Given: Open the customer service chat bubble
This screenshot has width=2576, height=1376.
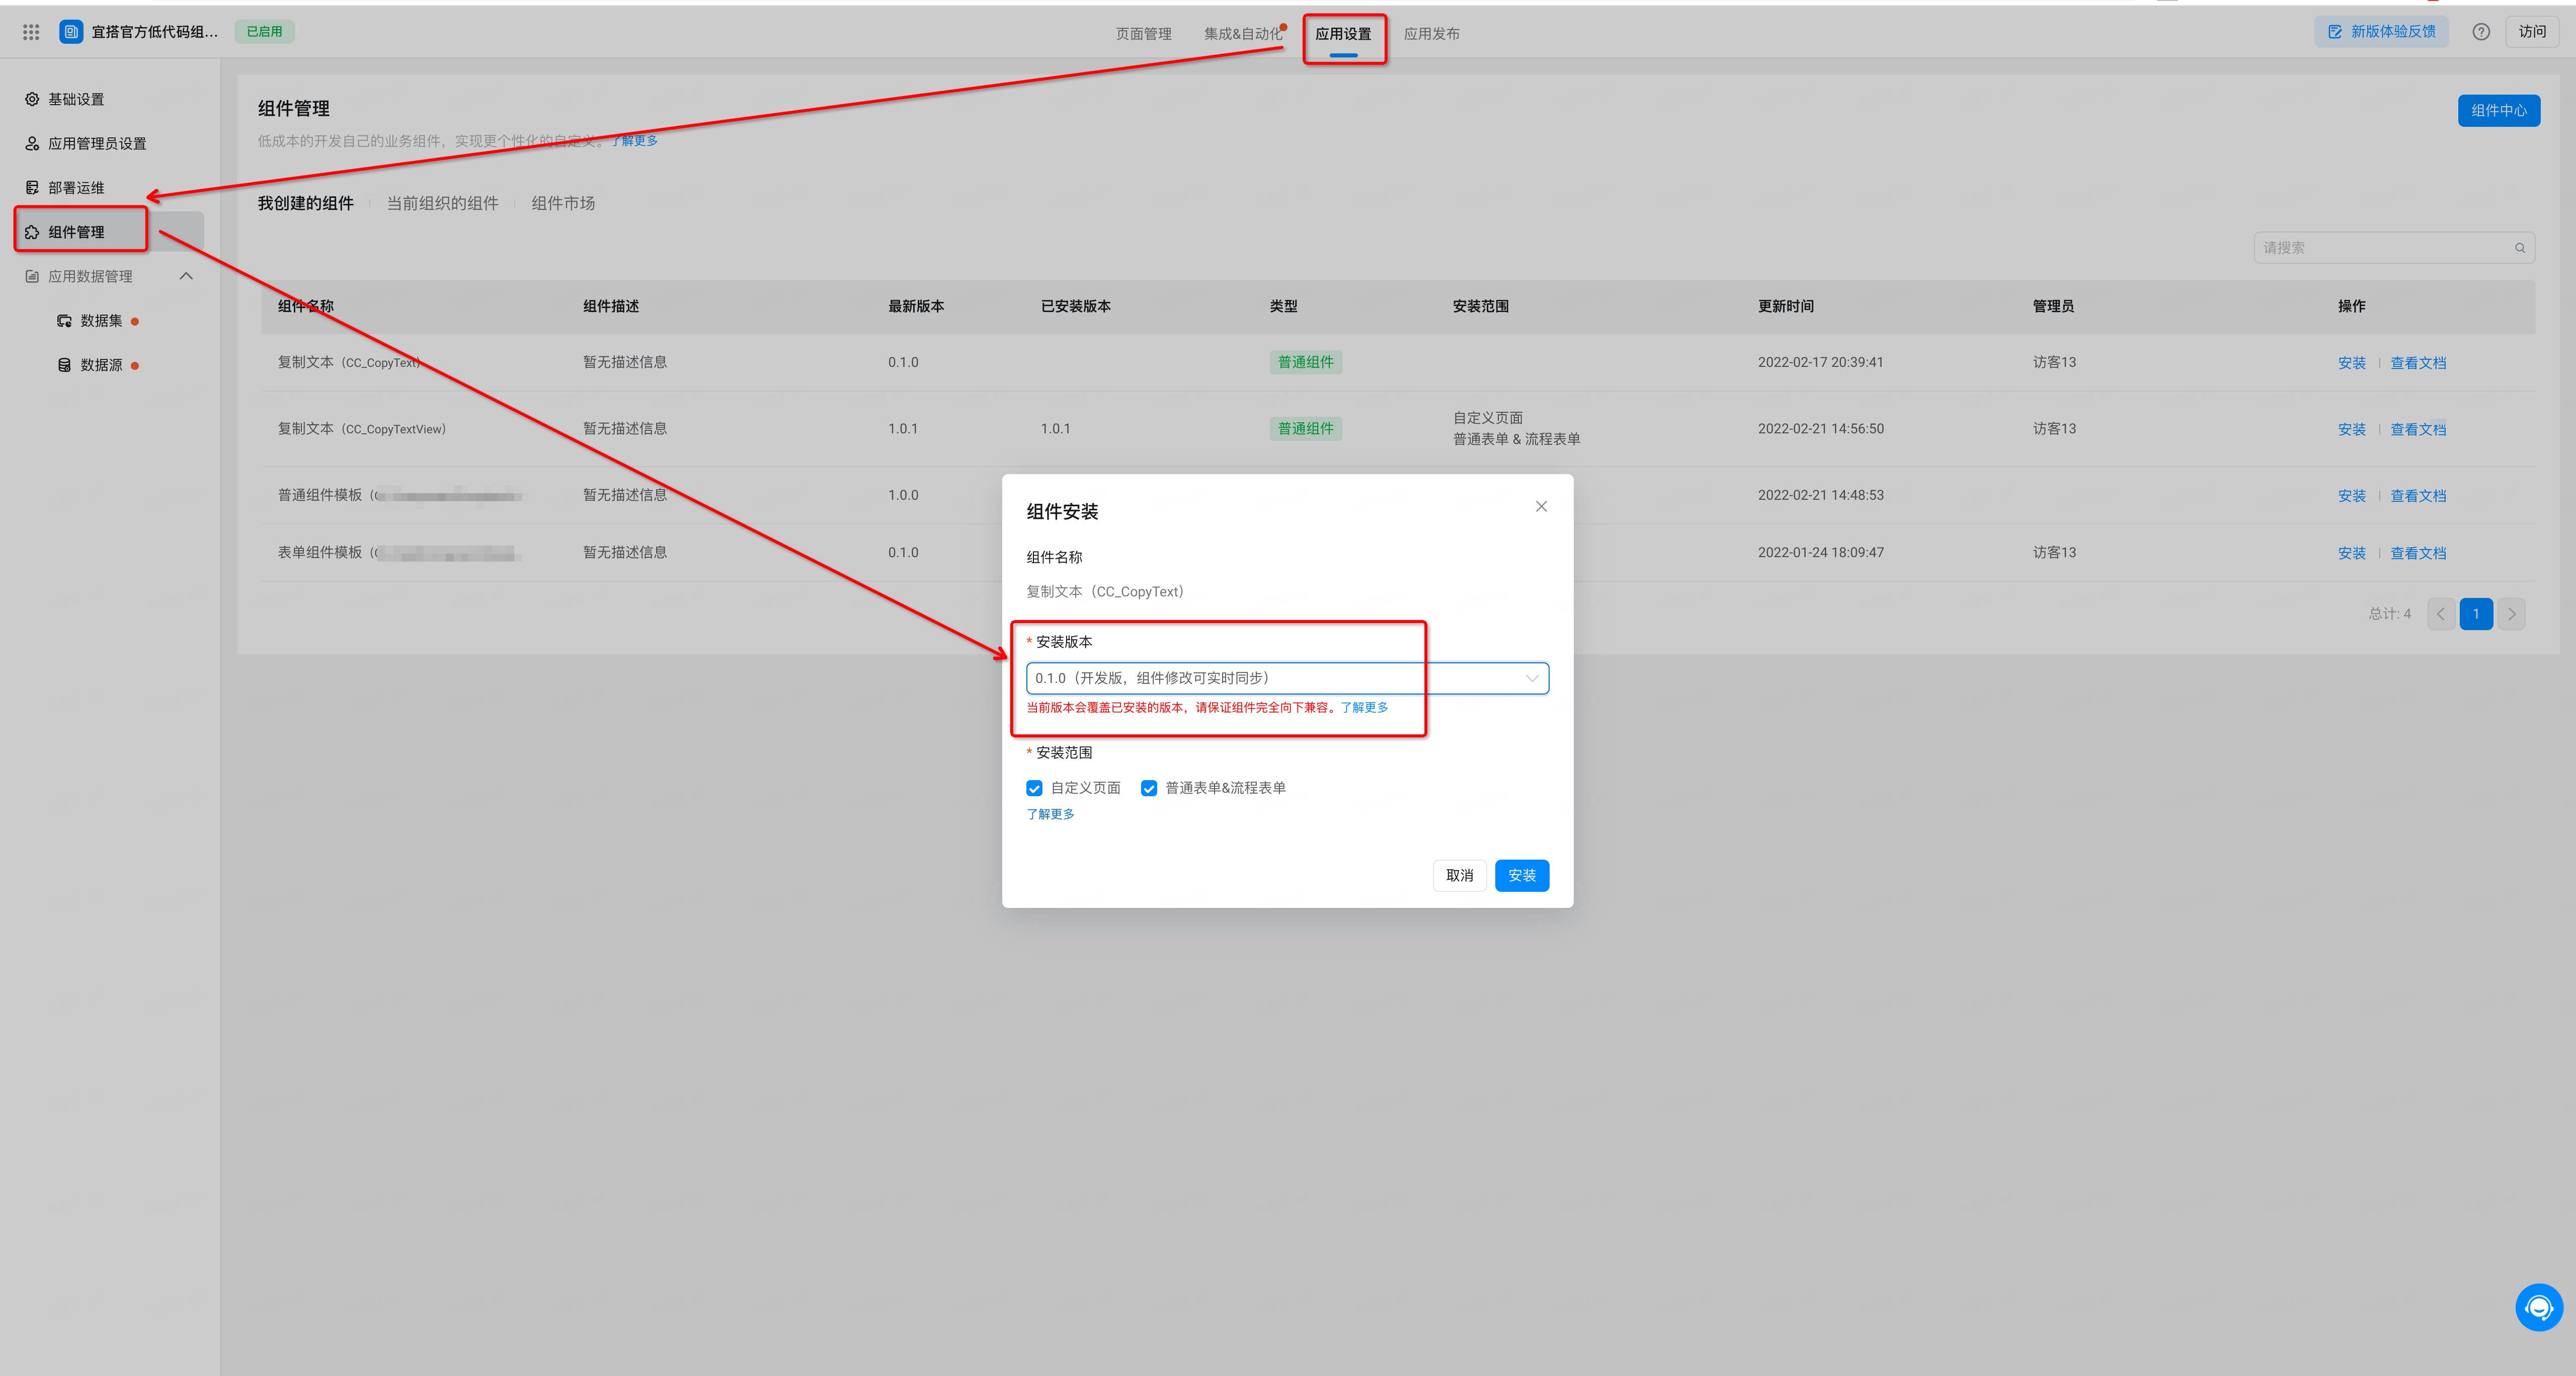Looking at the screenshot, I should (x=2539, y=1307).
